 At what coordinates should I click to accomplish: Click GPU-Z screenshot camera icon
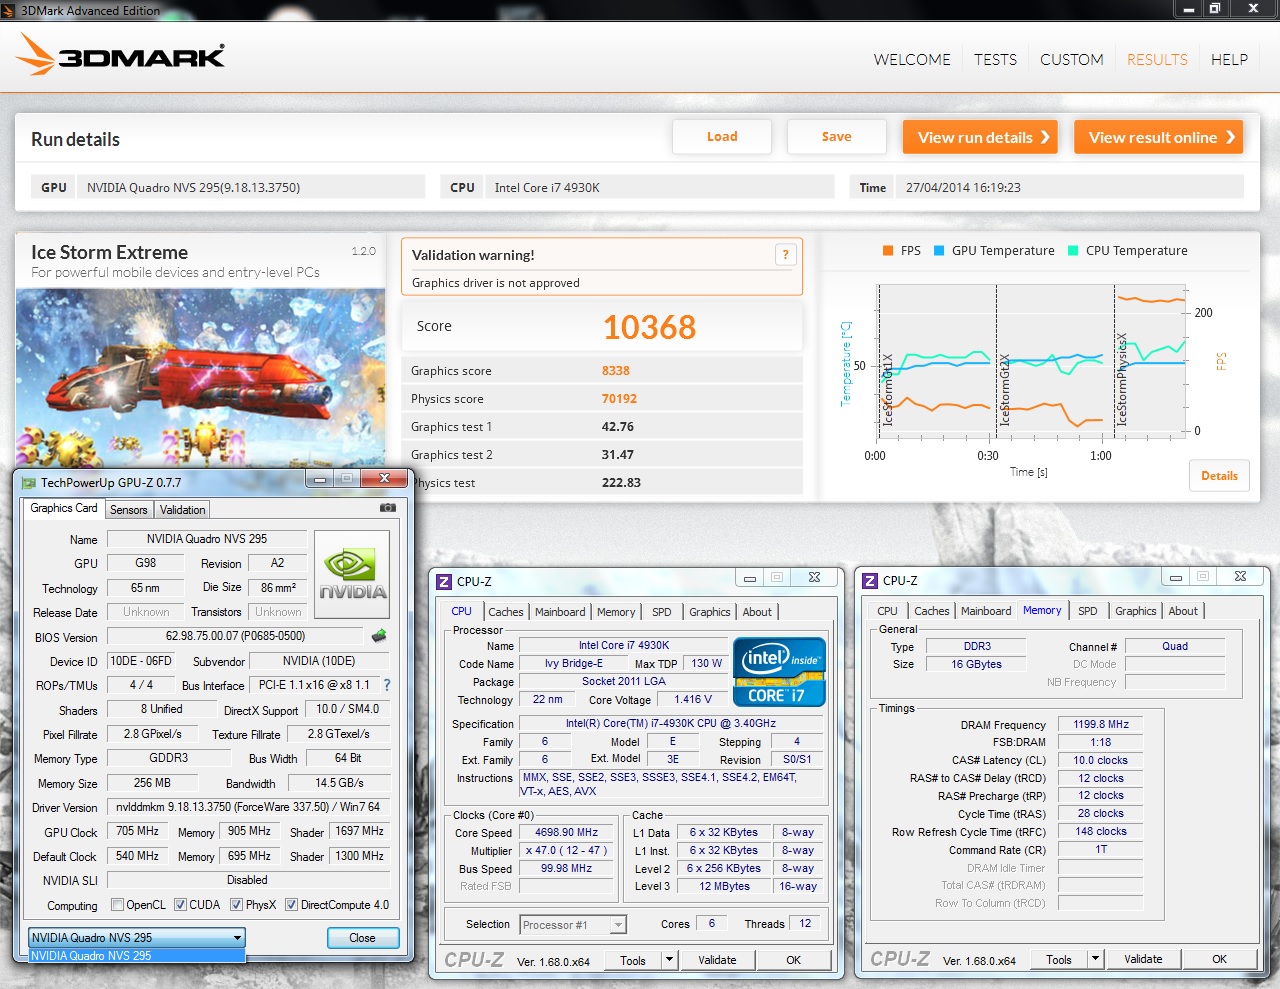(388, 508)
